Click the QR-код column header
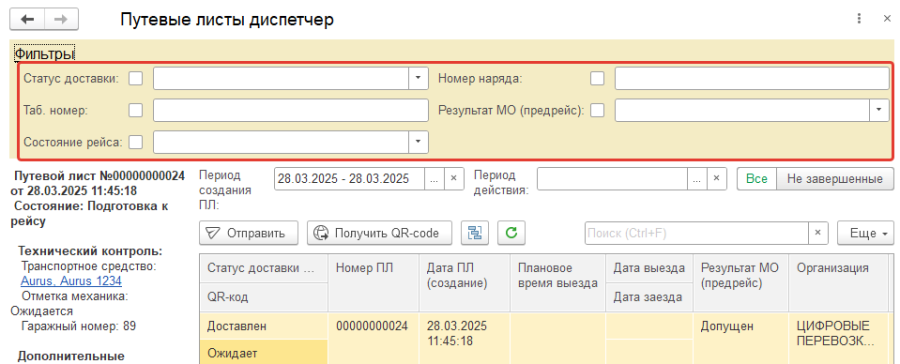 [263, 297]
